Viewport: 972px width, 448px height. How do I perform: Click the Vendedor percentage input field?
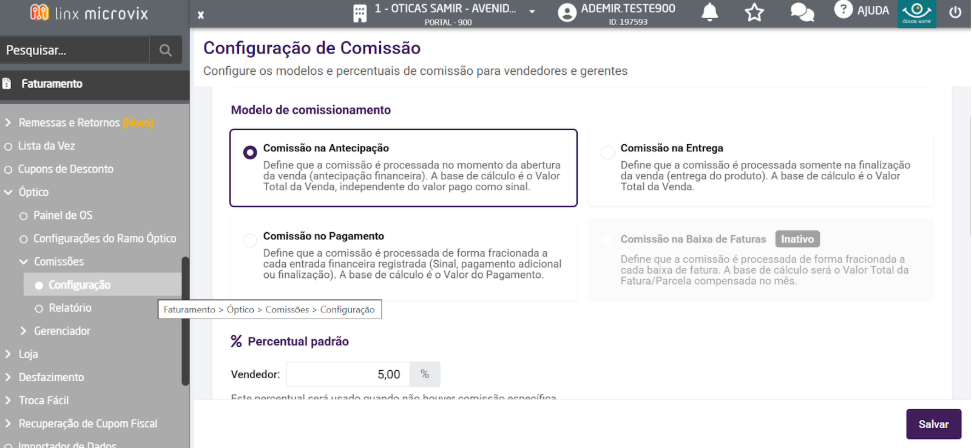[348, 374]
